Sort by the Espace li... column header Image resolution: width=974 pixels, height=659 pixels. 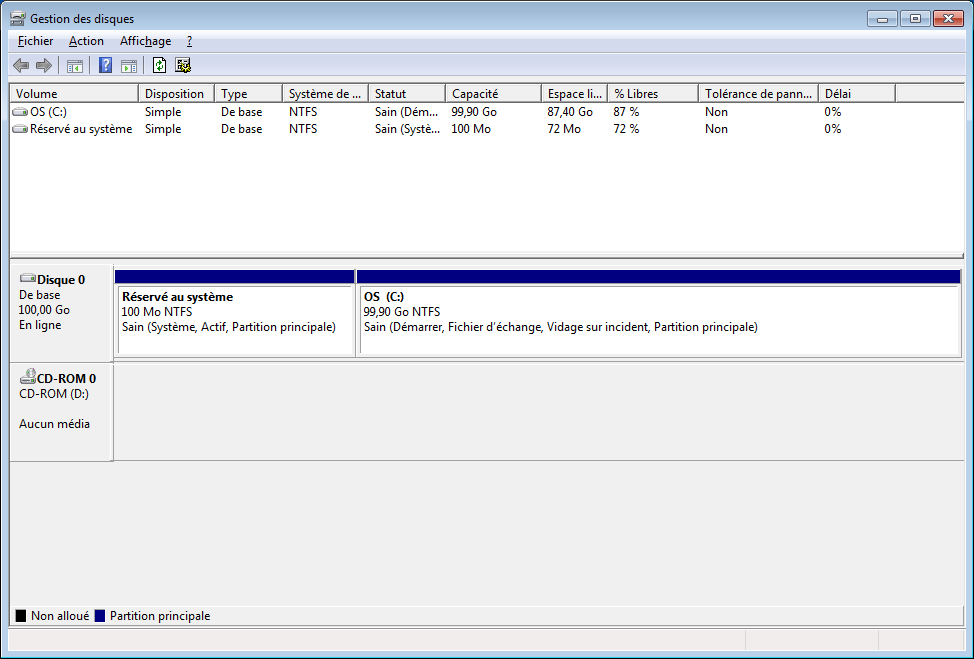[575, 94]
